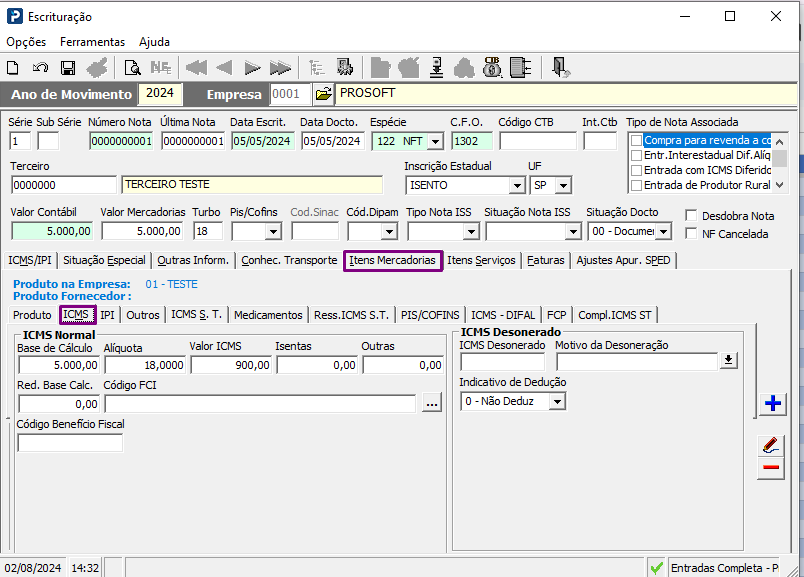Add item with the blue plus button
Viewport: 804px width, 577px height.
tap(771, 403)
